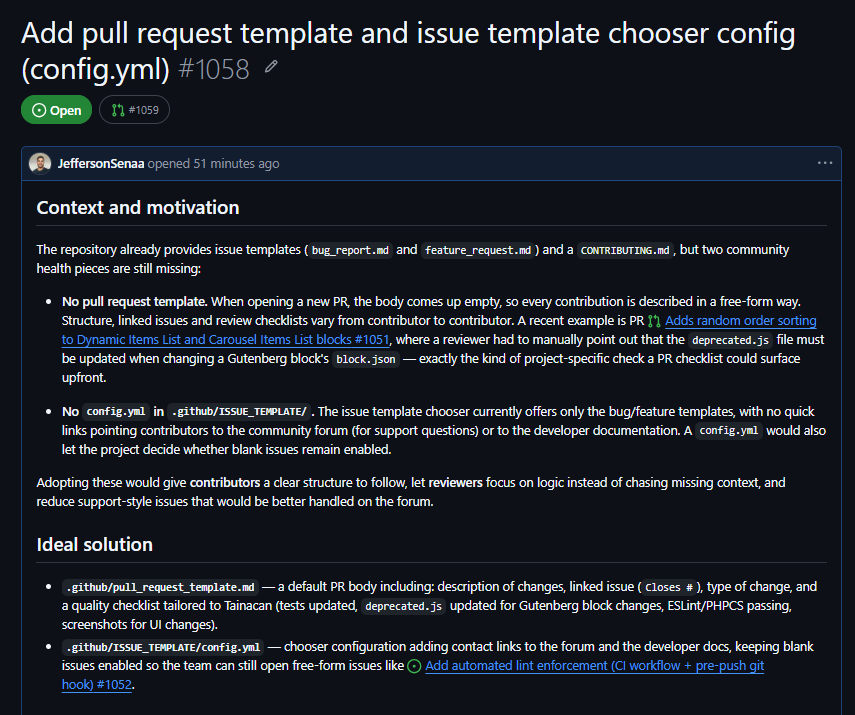Click JeffersonSenaa's avatar picture

pos(40,163)
